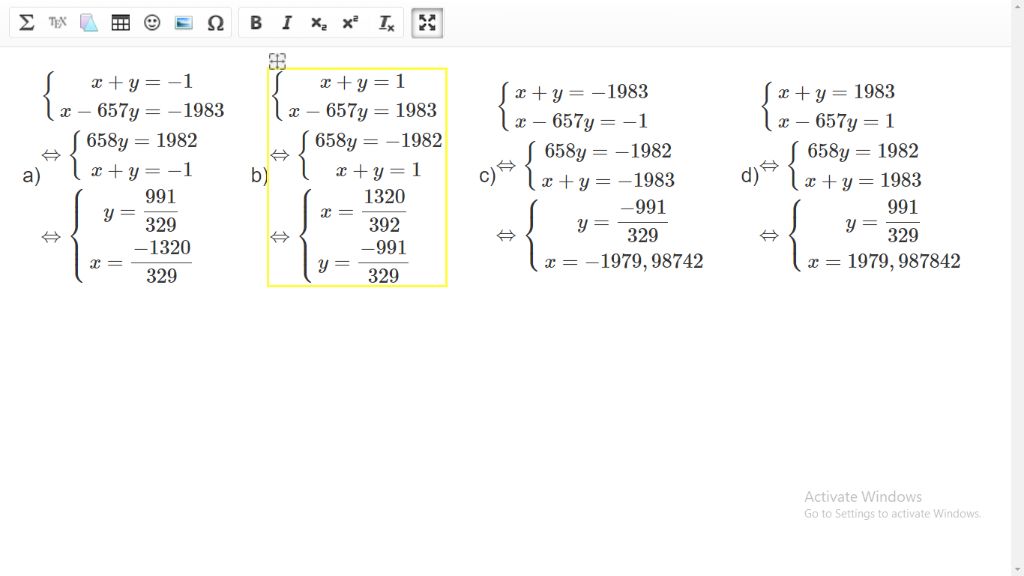The image size is (1024, 576).
Task: Toggle italic formatting
Action: tap(287, 23)
